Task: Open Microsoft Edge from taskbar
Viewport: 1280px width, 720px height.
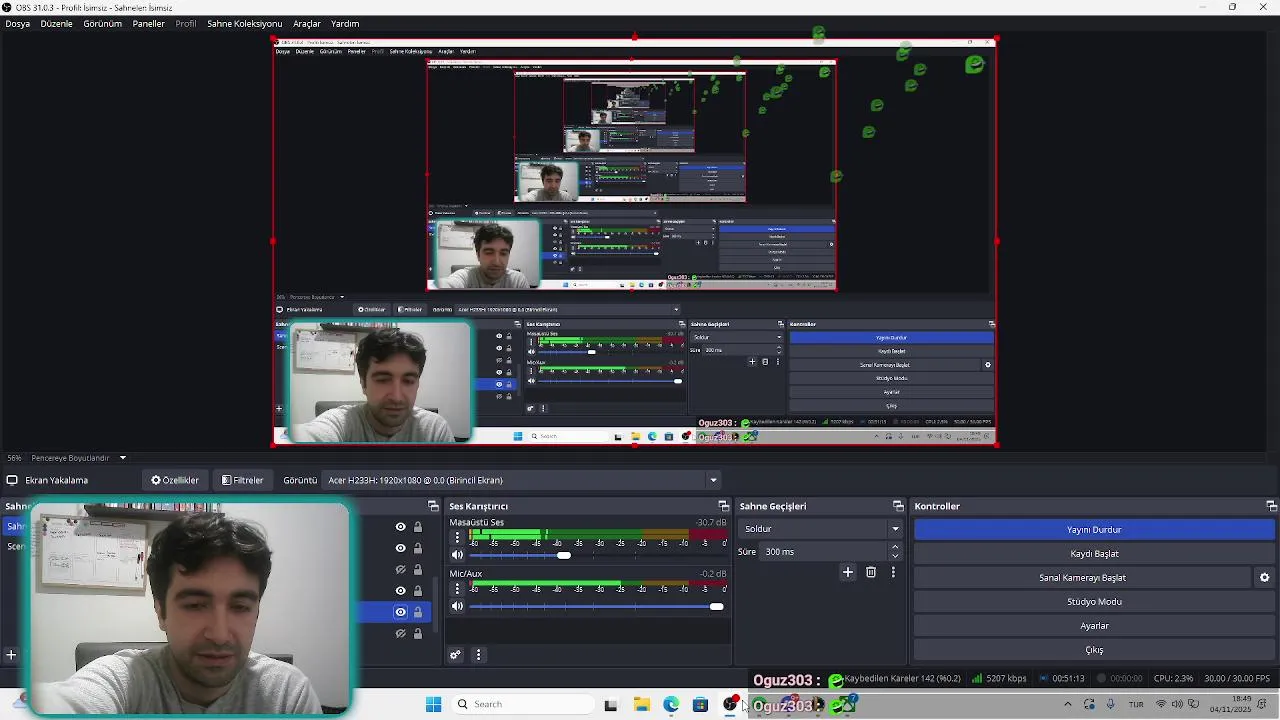Action: pyautogui.click(x=671, y=705)
